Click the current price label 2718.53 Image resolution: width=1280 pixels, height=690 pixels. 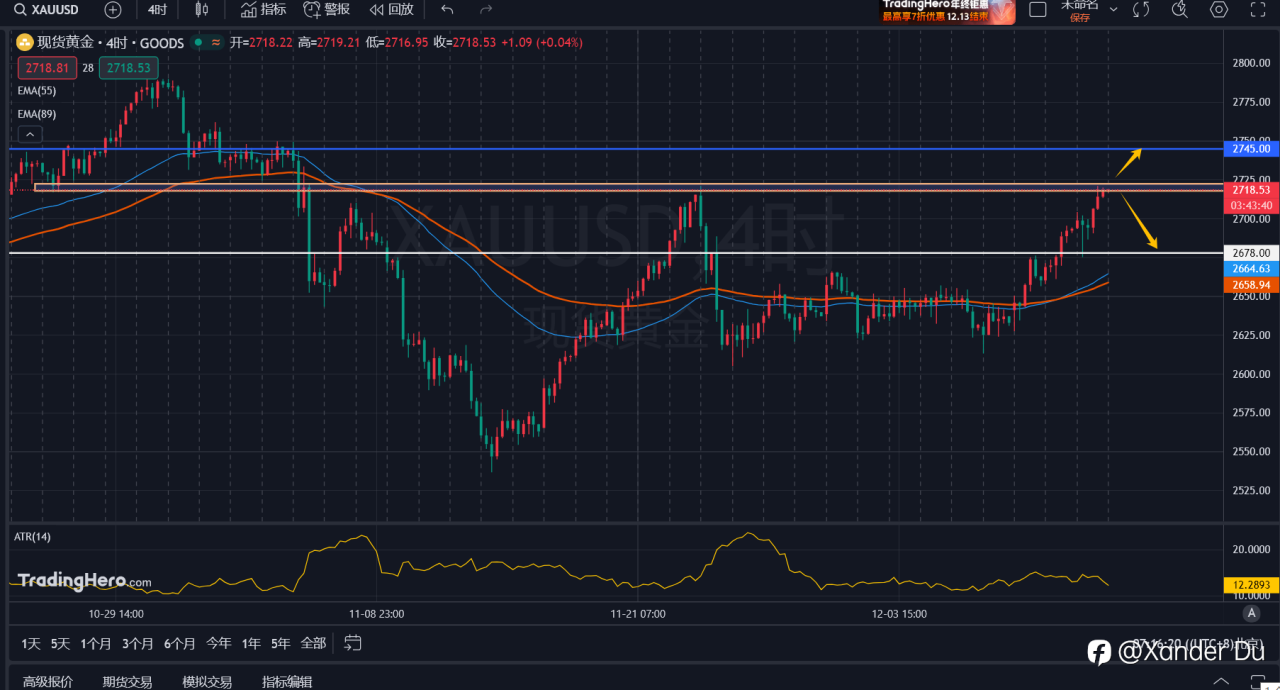[x=1251, y=190]
